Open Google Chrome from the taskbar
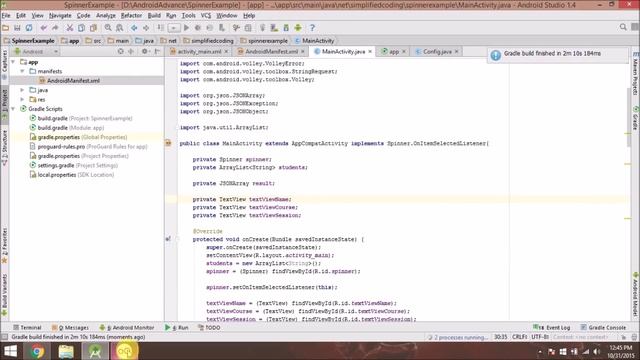 (x=37, y=351)
